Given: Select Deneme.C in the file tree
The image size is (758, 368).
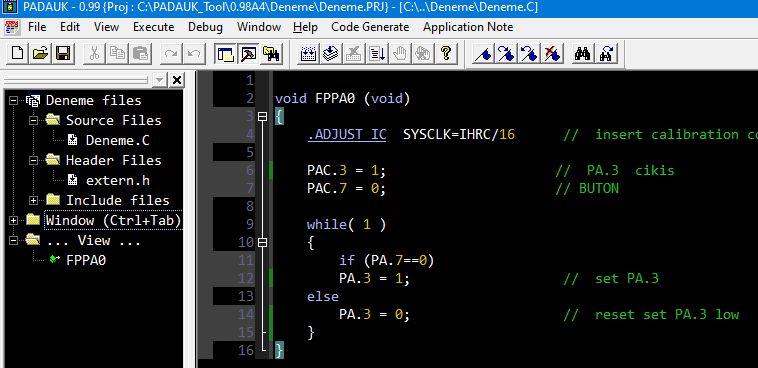Looking at the screenshot, I should point(117,141).
